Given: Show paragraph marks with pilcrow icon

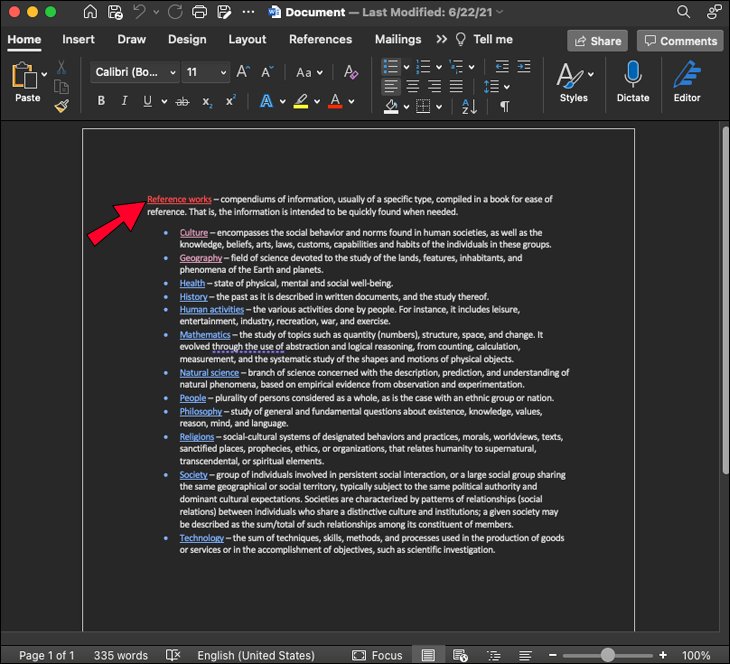Looking at the screenshot, I should point(504,105).
